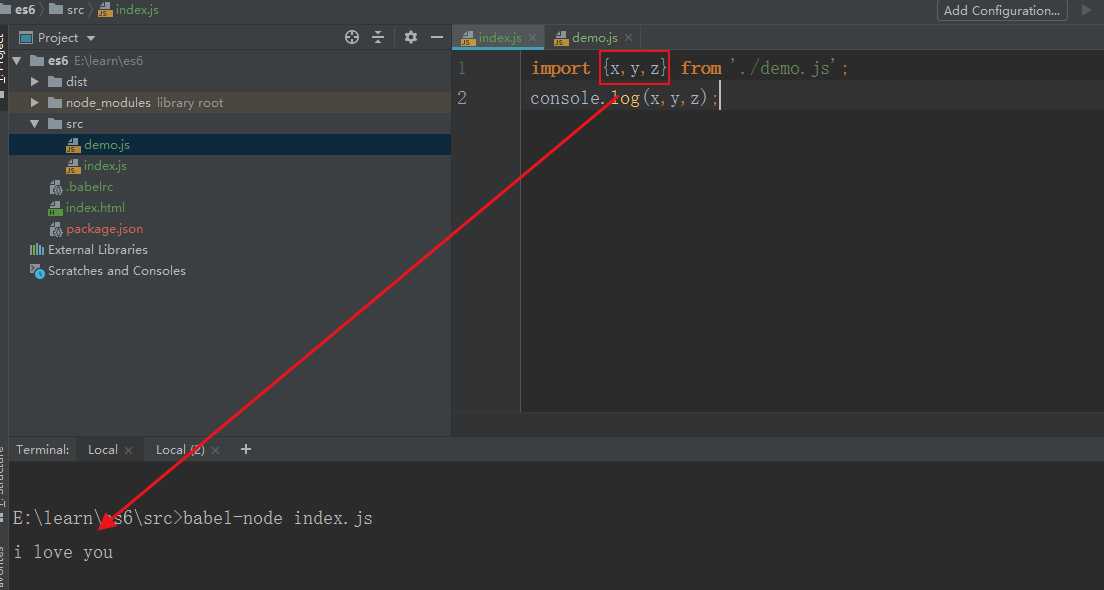The image size is (1104, 590).
Task: Close the demo.js editor tab
Action: (x=628, y=38)
